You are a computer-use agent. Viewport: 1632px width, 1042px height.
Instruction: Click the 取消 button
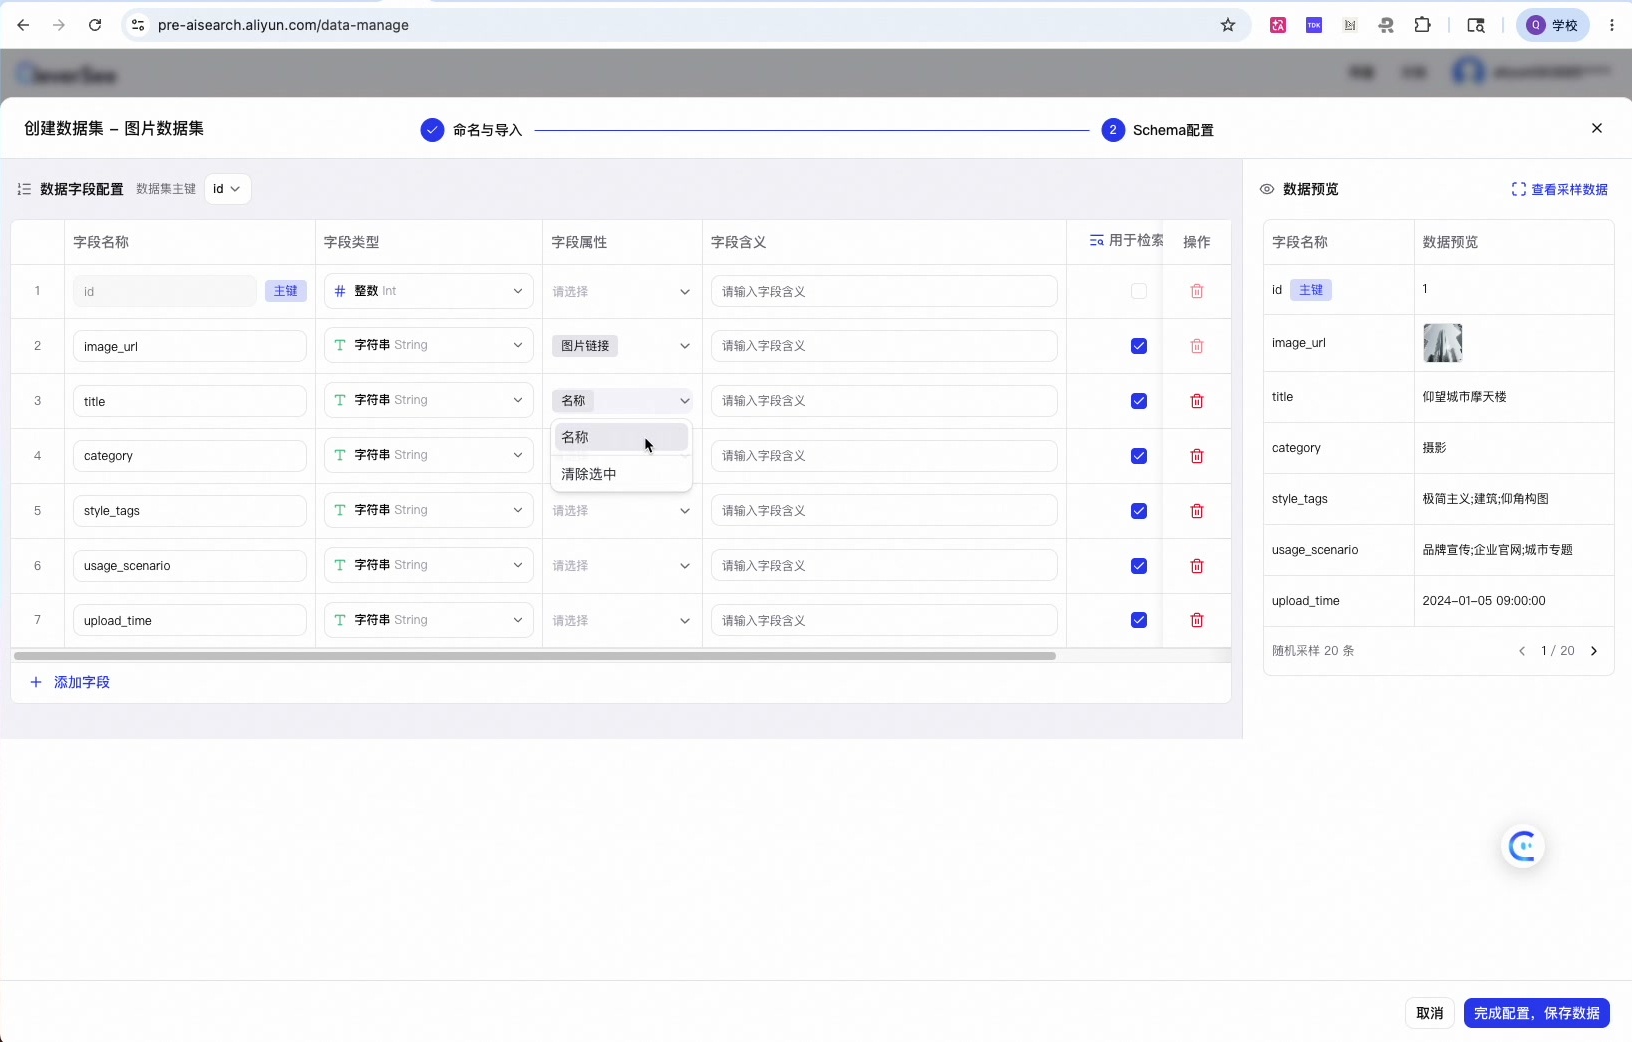[x=1429, y=1013]
